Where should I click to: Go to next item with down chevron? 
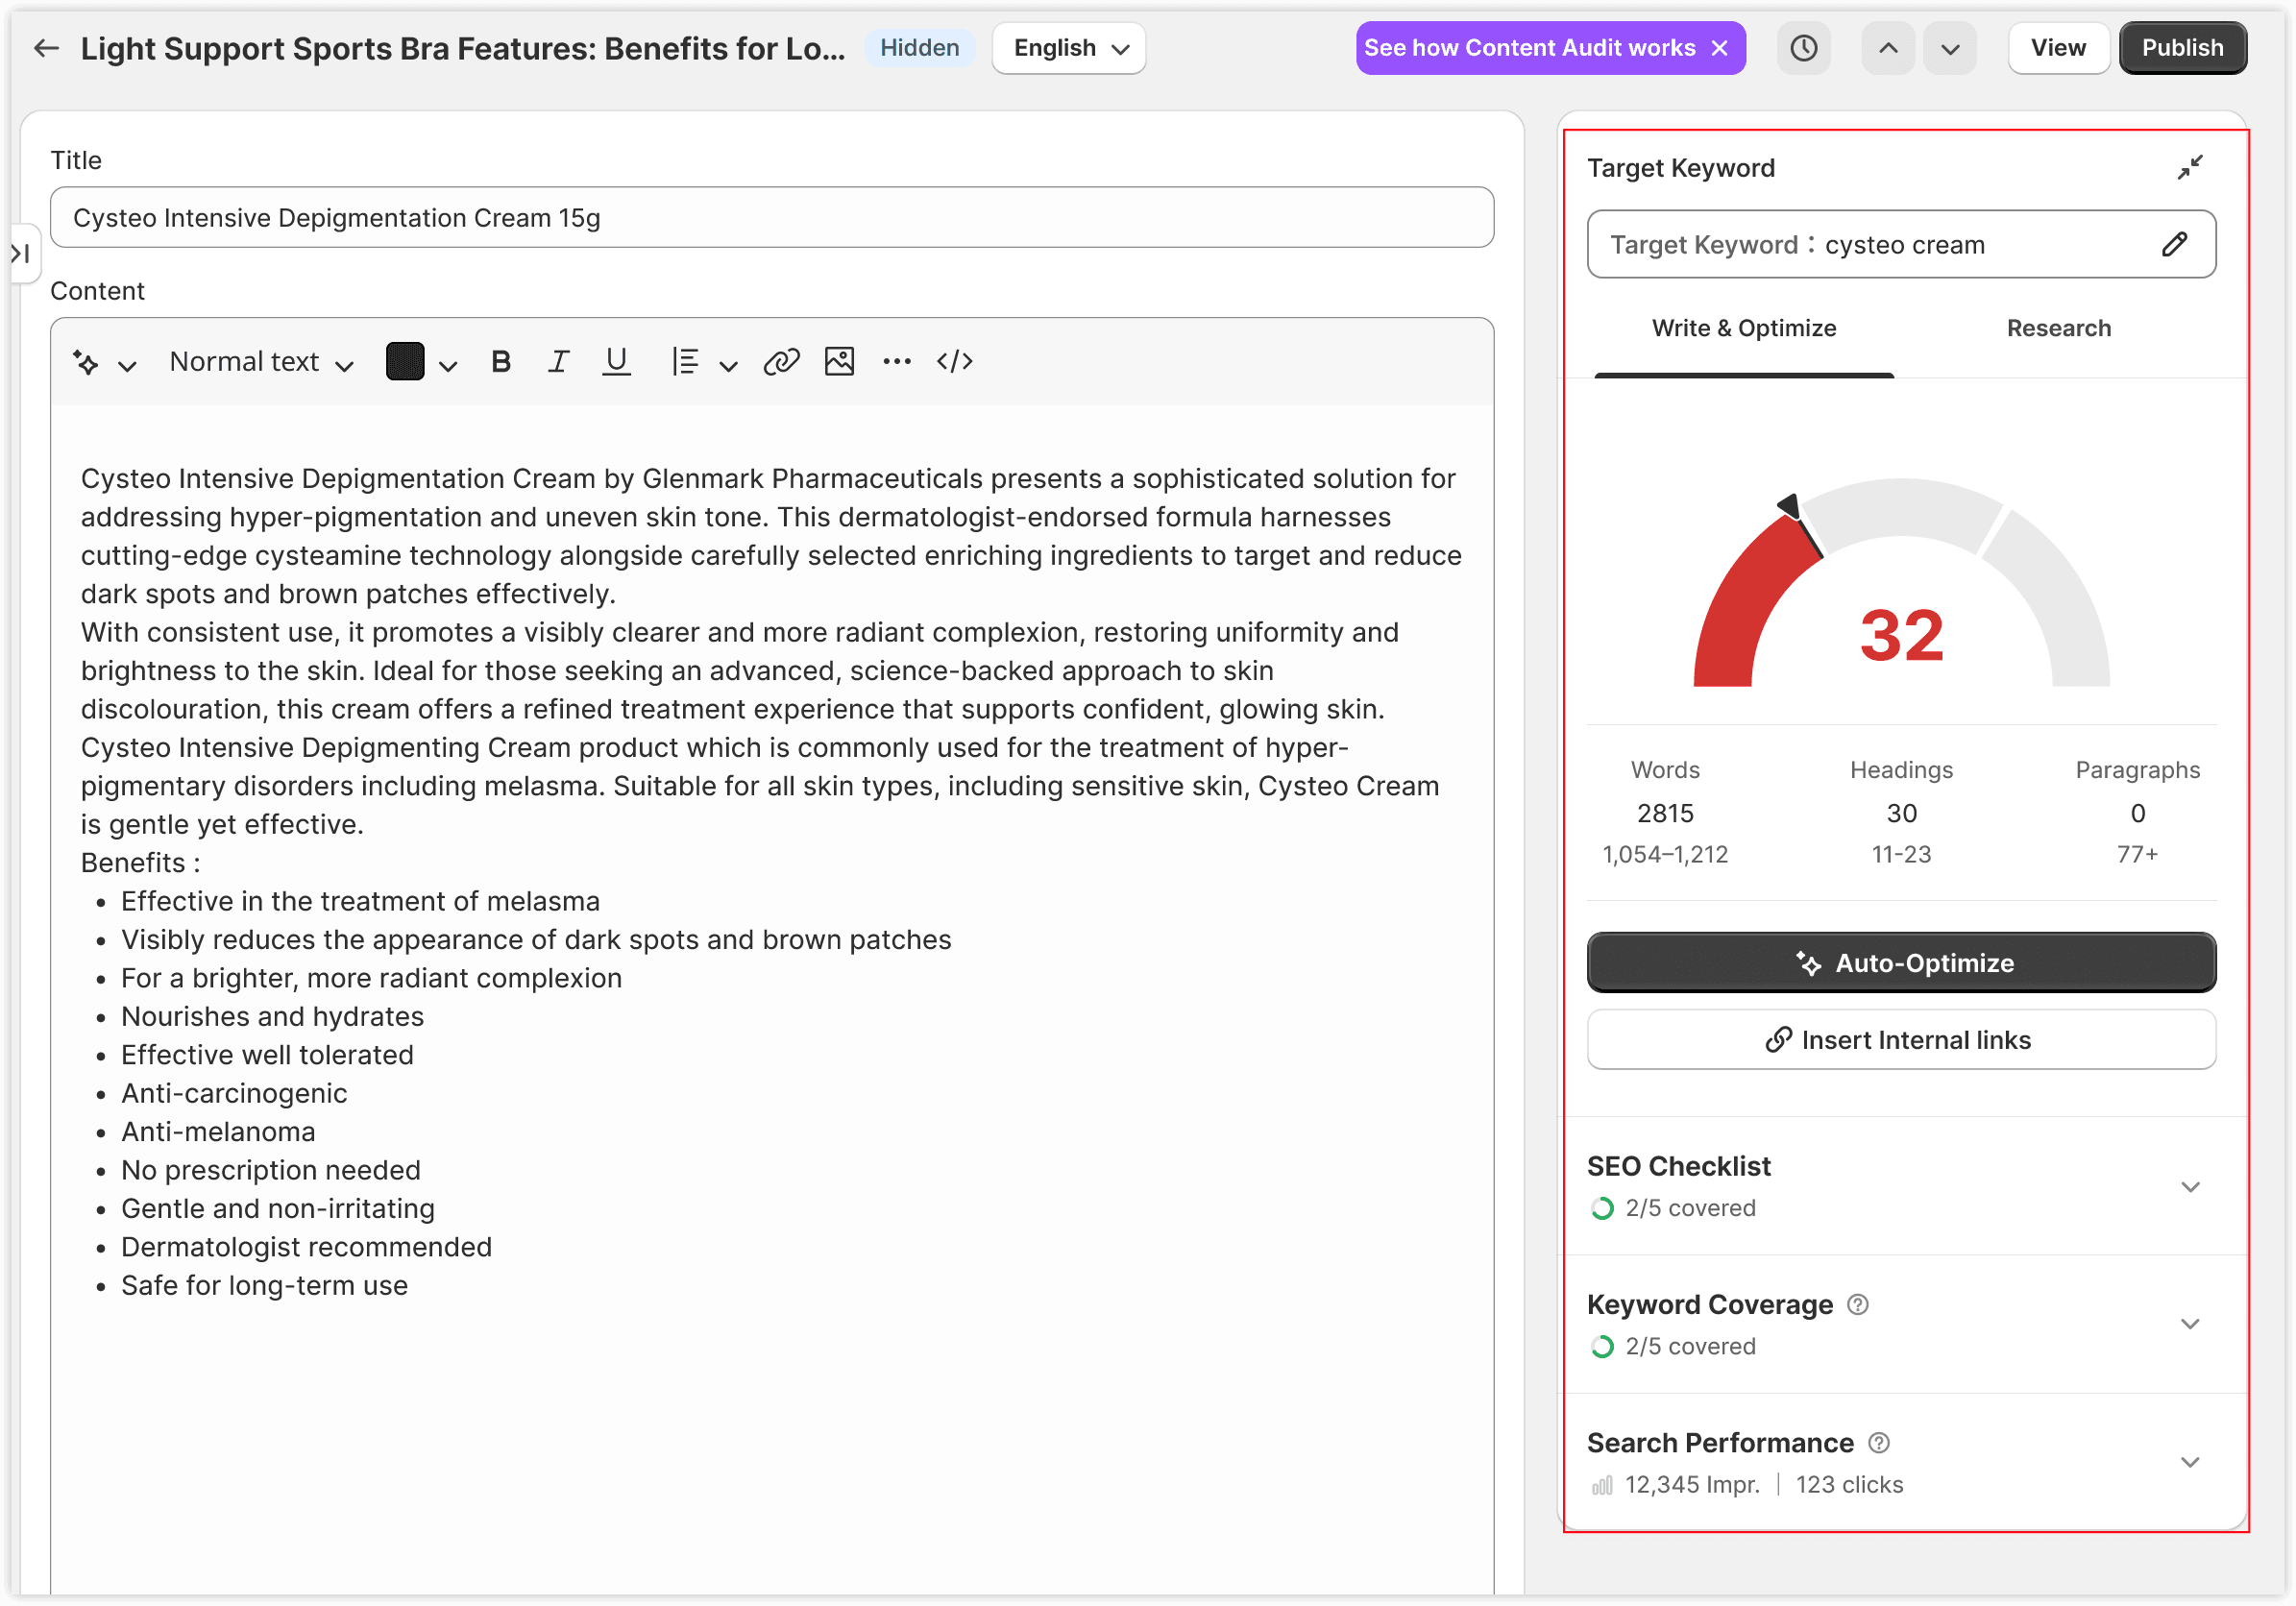point(1949,48)
